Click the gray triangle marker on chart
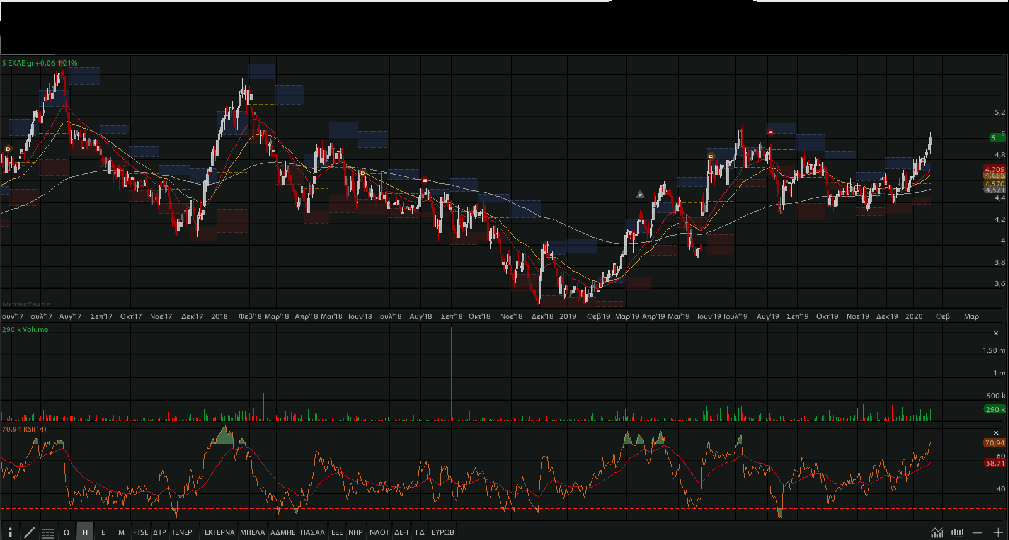Viewport: 1009px width, 540px height. click(x=641, y=194)
